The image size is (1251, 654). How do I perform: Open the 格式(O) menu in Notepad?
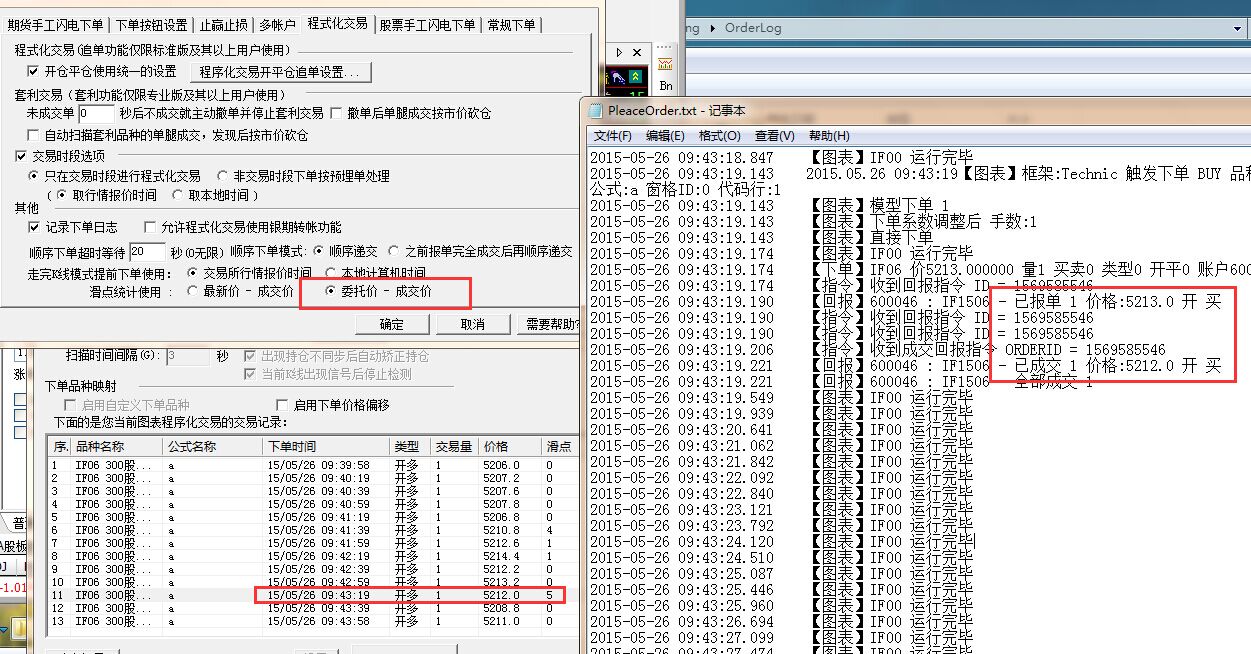719,136
